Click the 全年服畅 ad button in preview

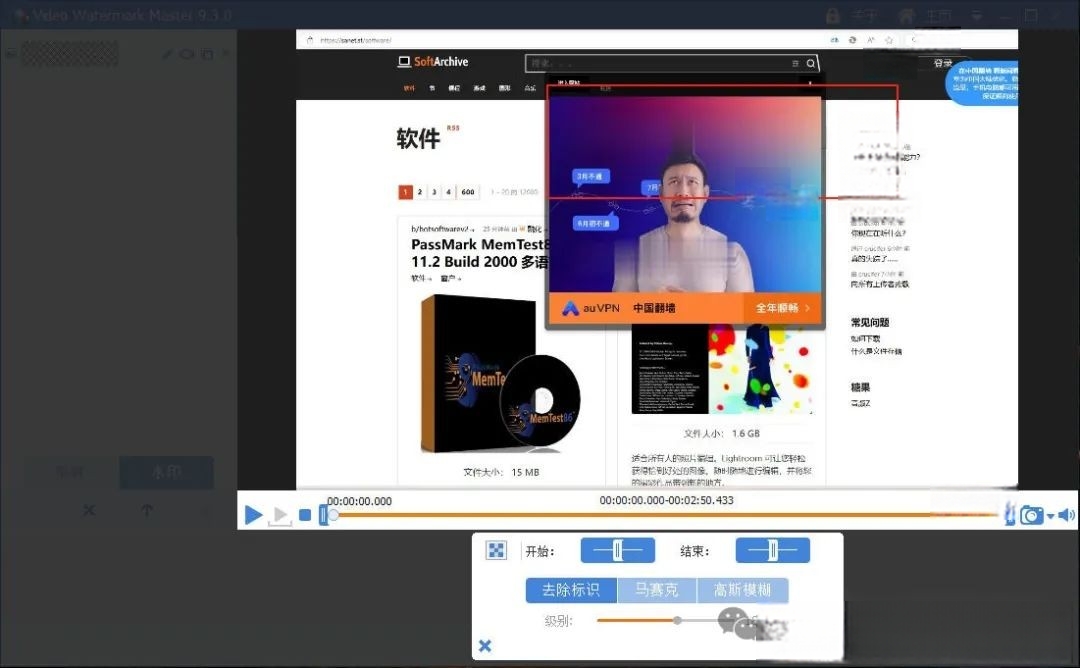[x=783, y=308]
